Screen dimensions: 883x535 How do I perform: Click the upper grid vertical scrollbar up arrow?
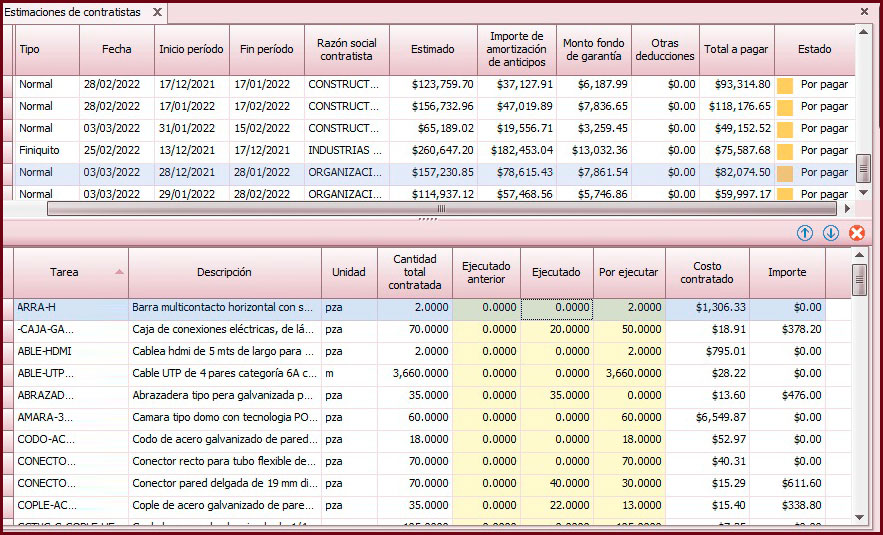(x=863, y=32)
